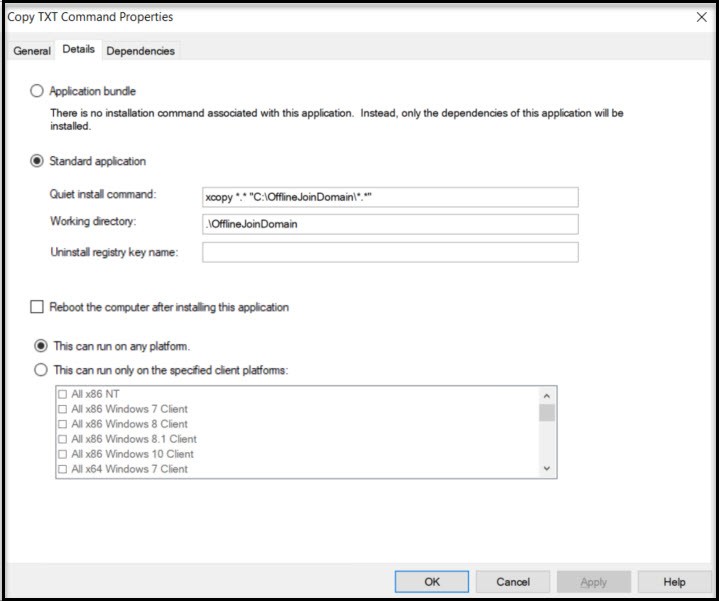The image size is (719, 601).
Task: Open the Details tab
Action: click(x=78, y=49)
